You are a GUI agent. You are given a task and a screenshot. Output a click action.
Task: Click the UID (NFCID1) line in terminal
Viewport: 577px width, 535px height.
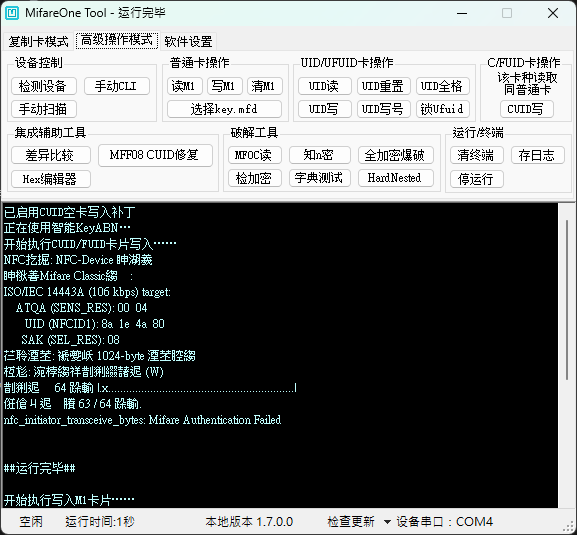pyautogui.click(x=95, y=324)
